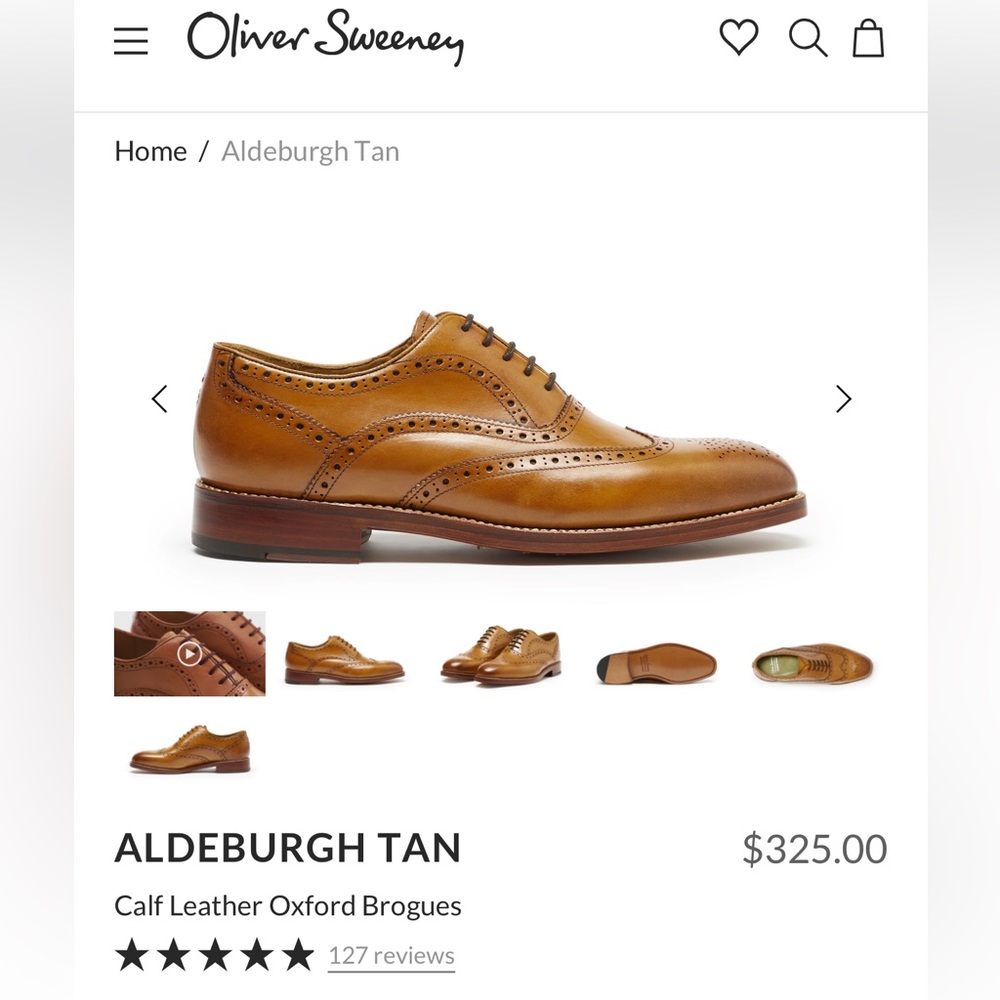Open the shopping bag
The image size is (1000, 1000).
(x=868, y=40)
